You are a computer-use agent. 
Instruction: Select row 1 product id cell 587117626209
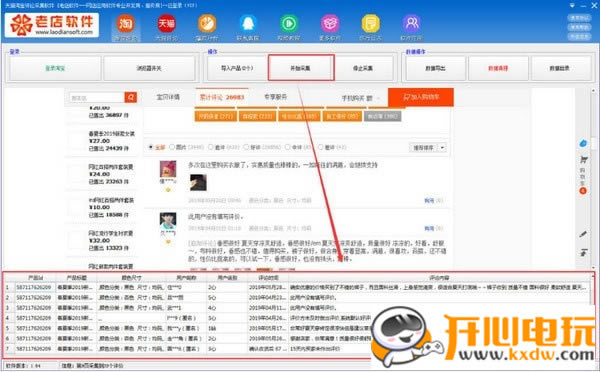(34, 287)
